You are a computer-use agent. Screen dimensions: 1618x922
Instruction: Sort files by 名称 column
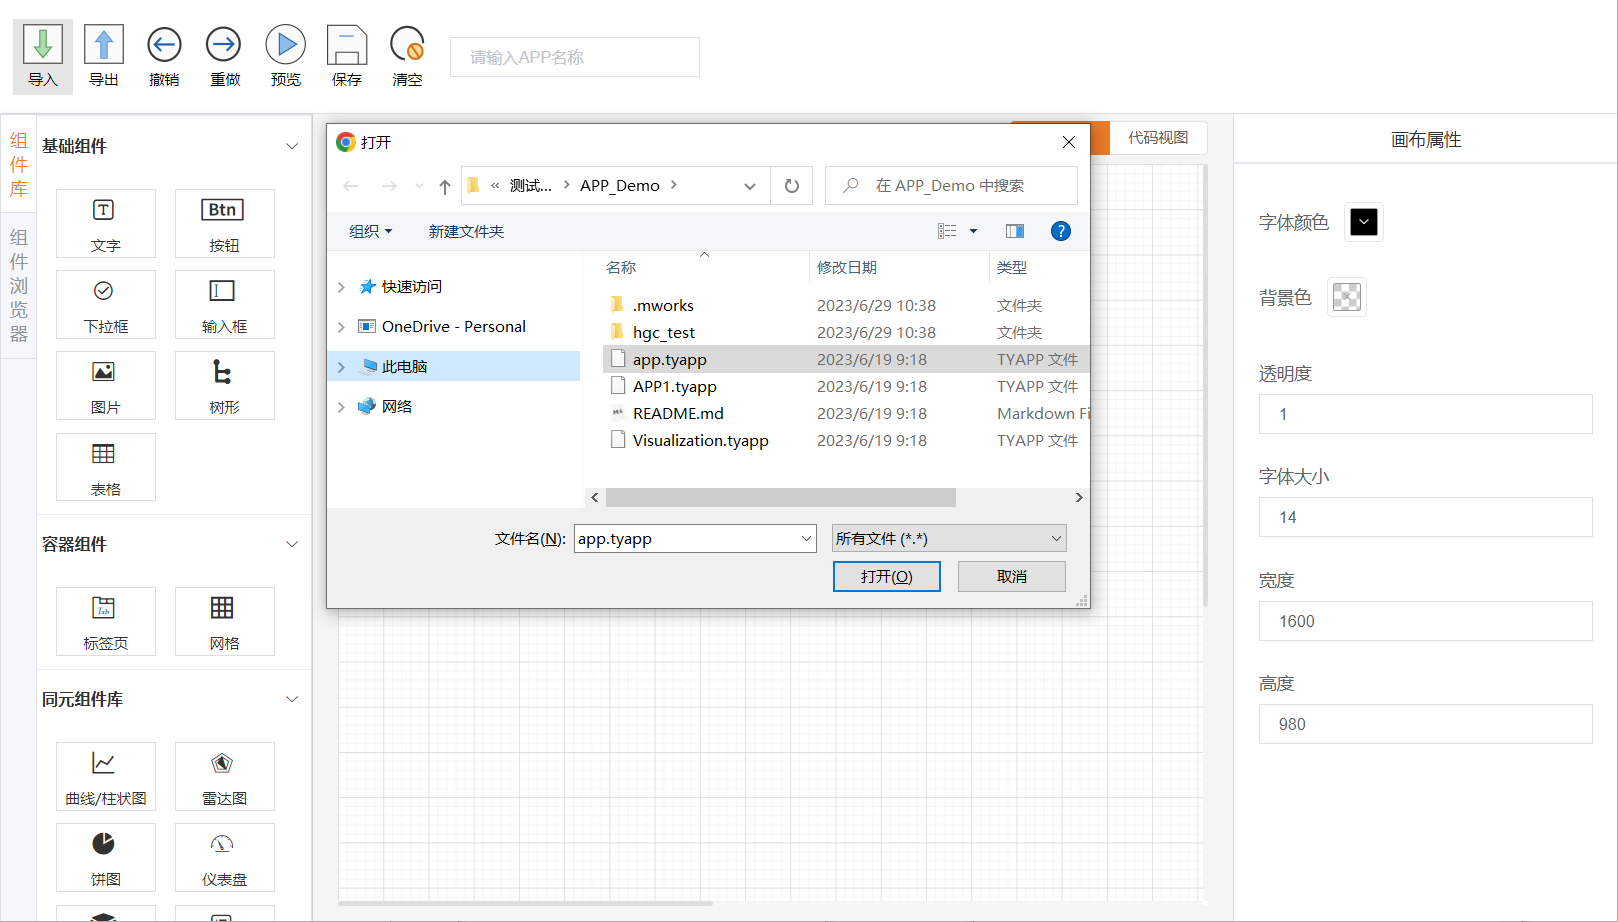point(621,267)
